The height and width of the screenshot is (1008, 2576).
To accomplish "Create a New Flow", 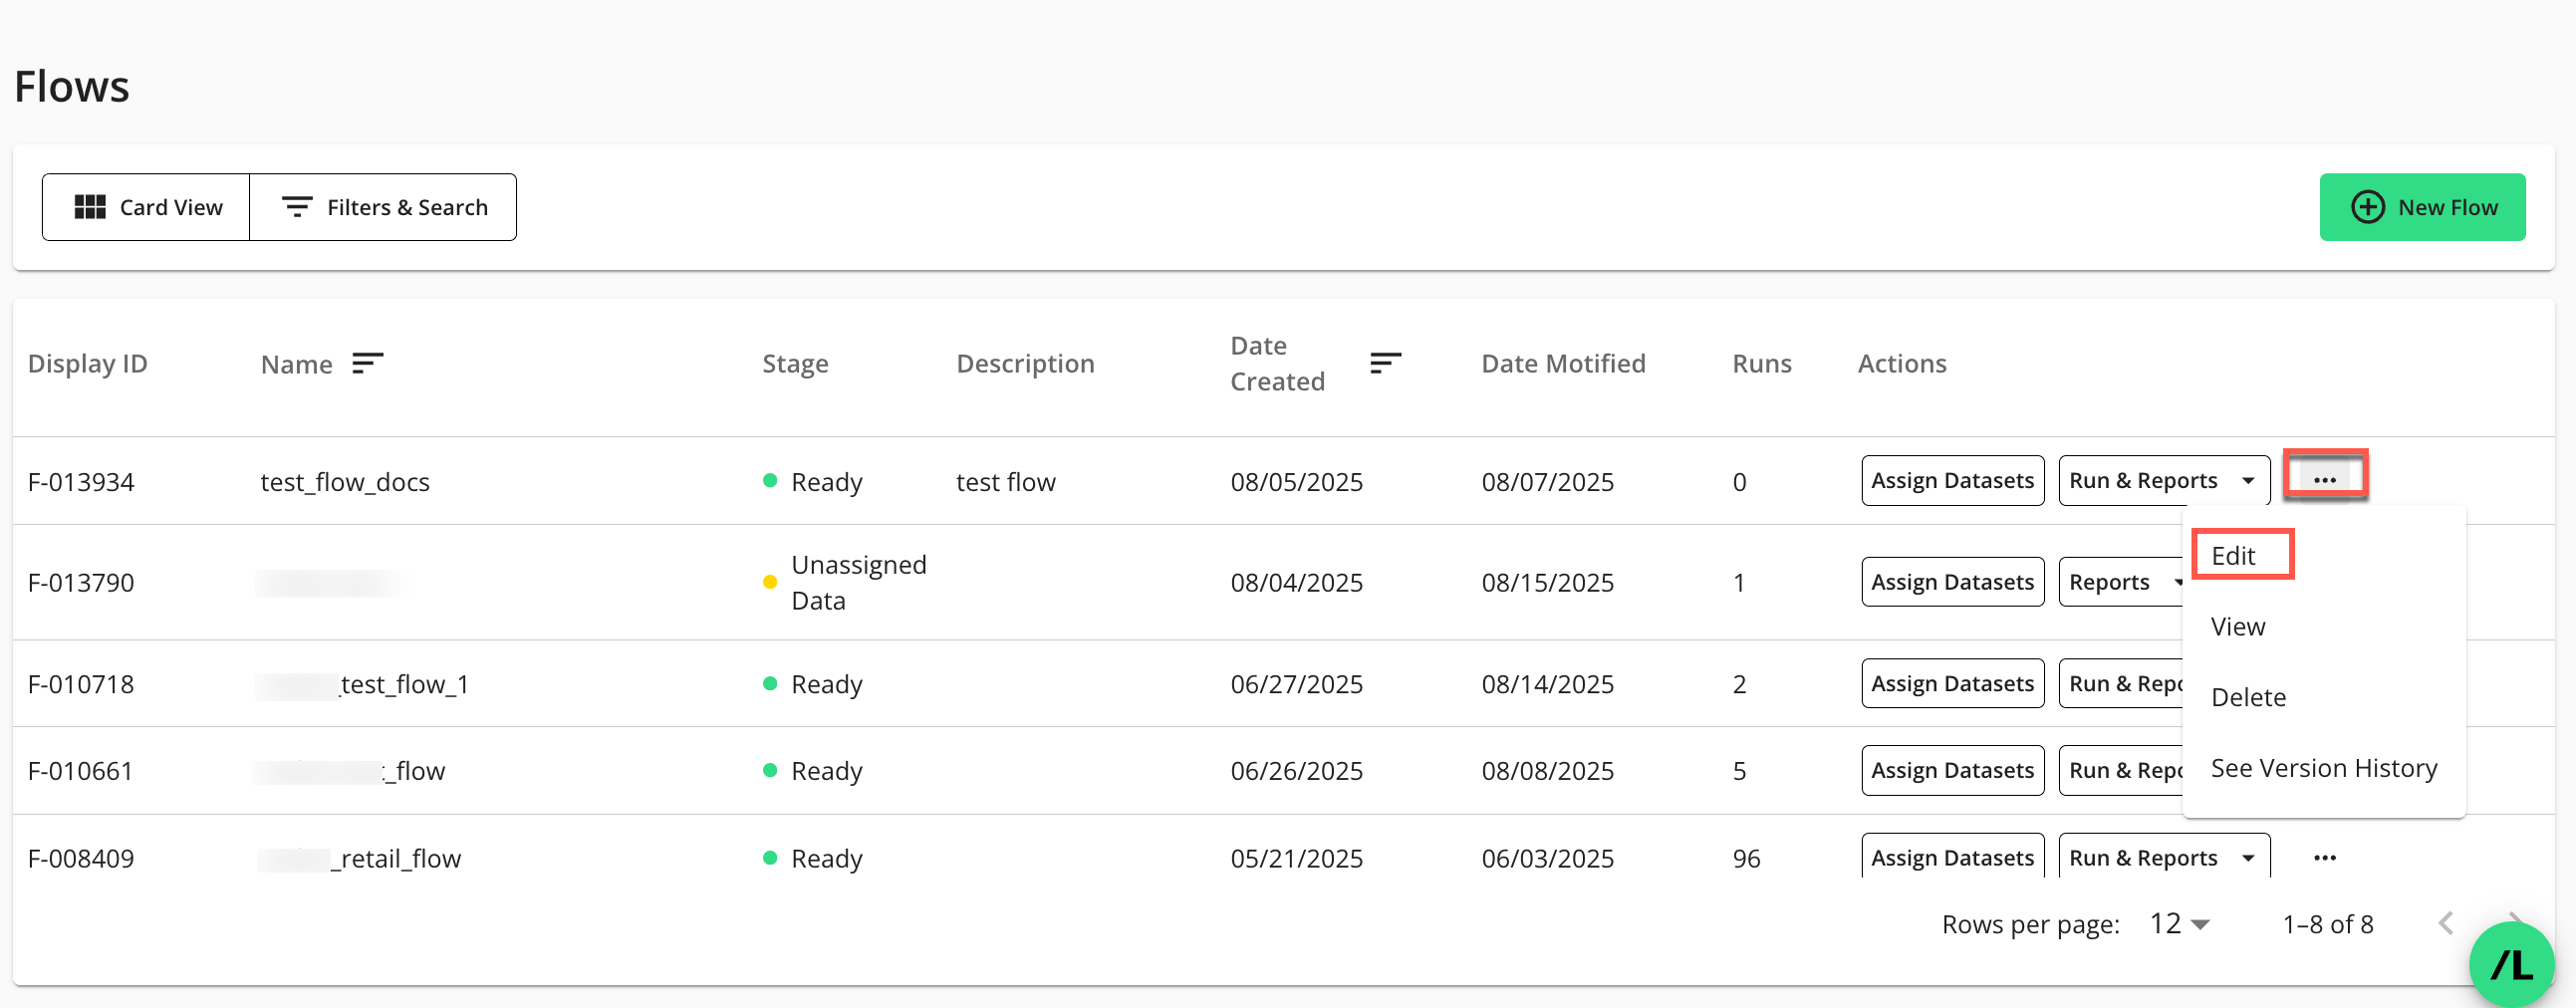I will click(x=2421, y=207).
